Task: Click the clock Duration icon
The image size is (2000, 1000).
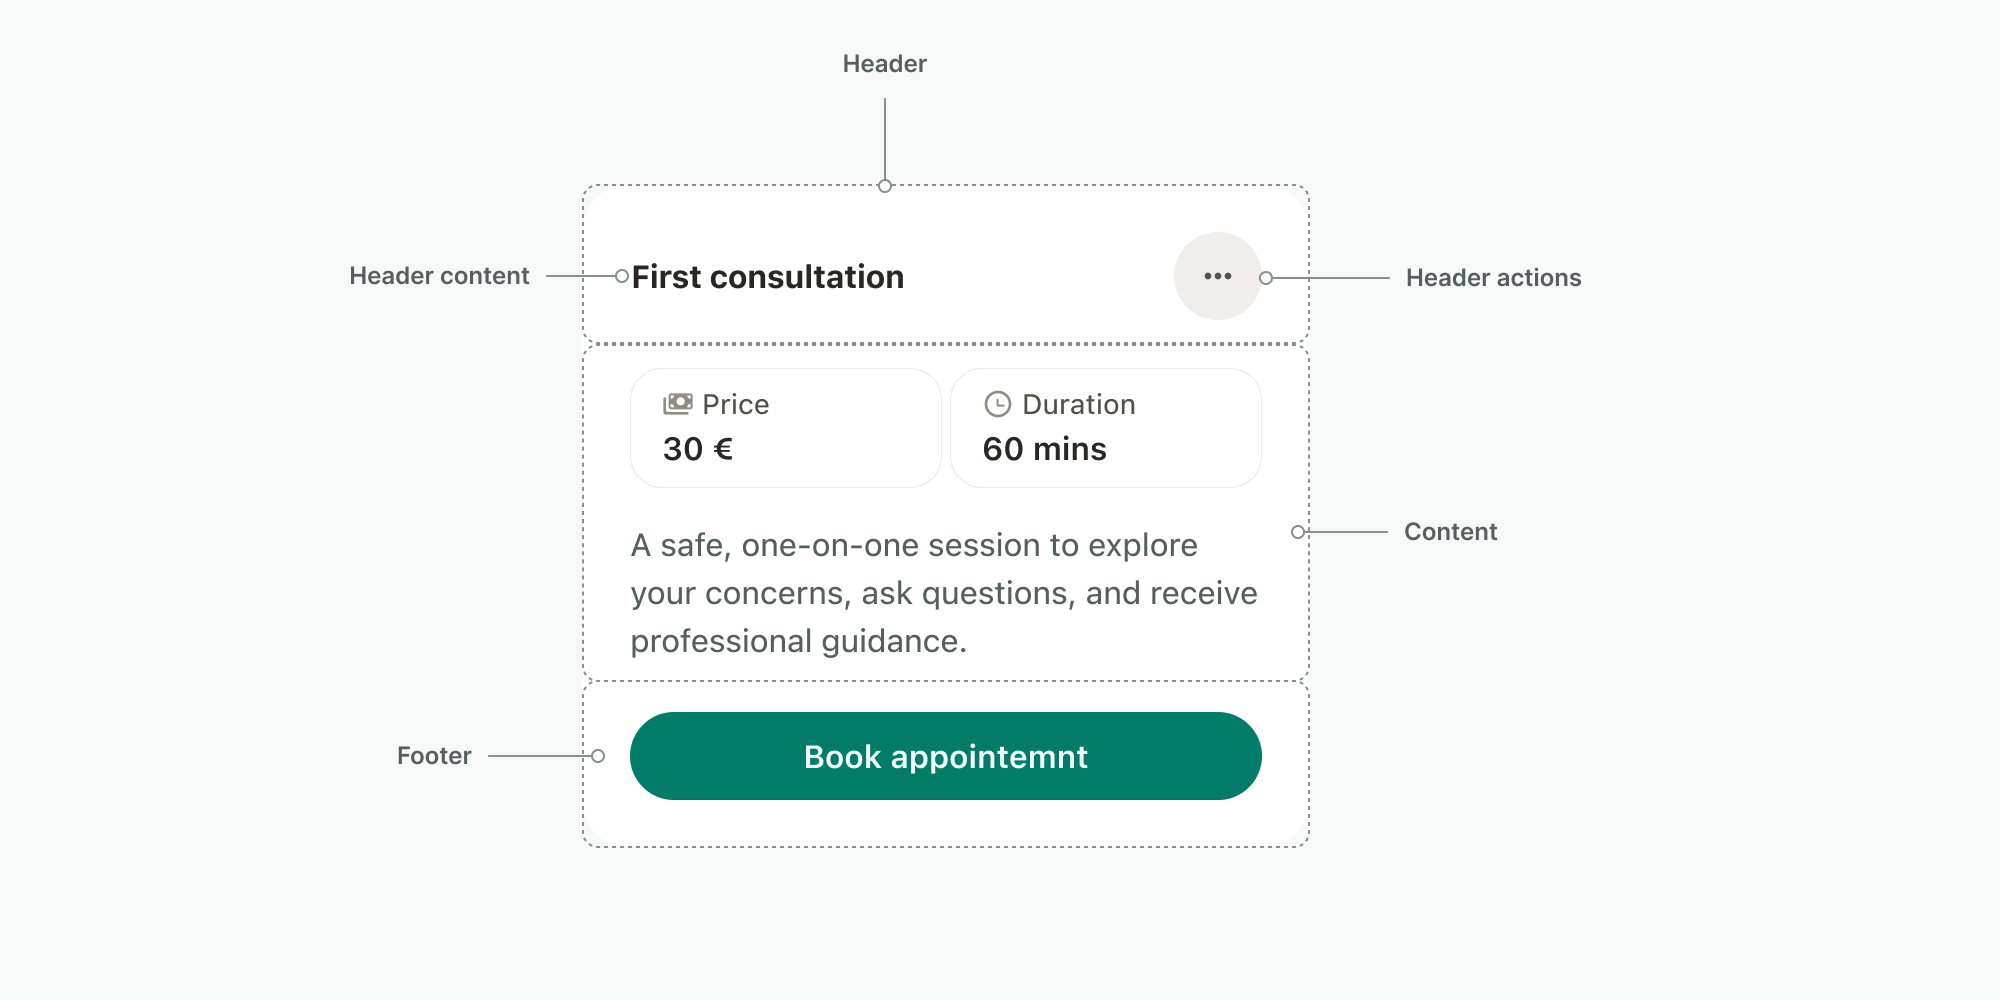Action: pyautogui.click(x=997, y=404)
